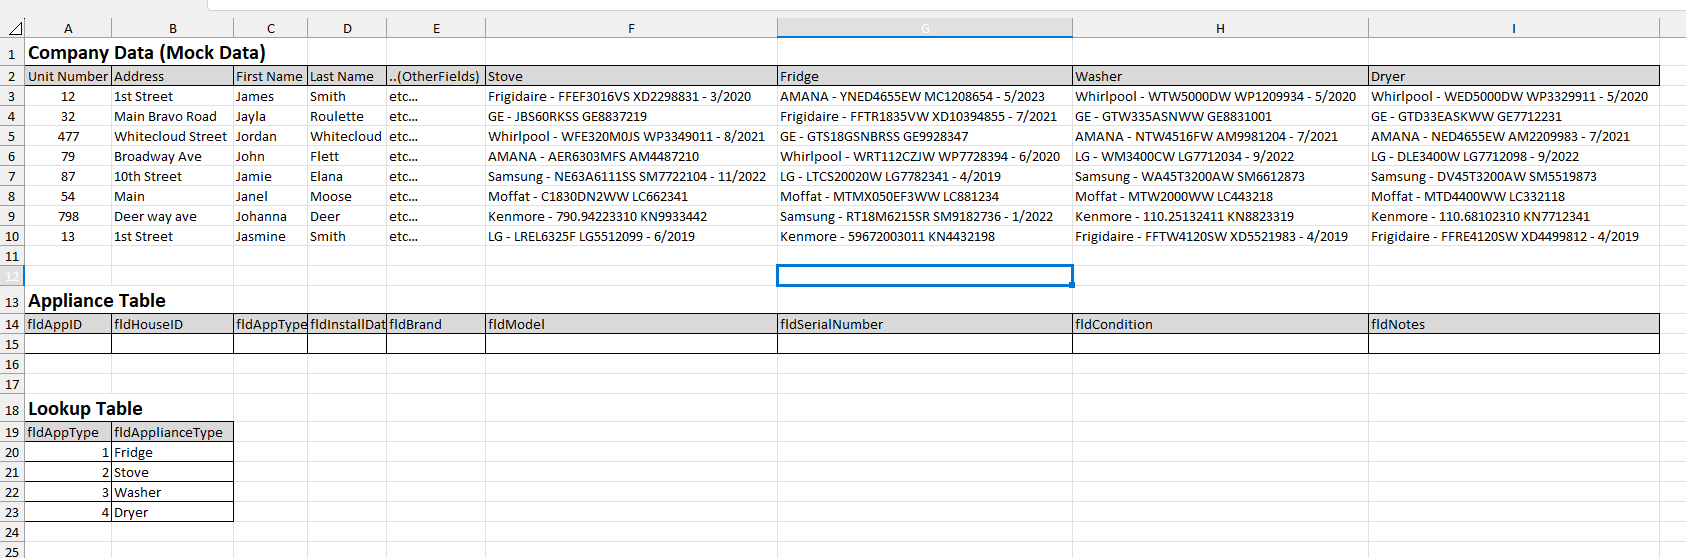Click the fldSerialNumber header cell
This screenshot has height=558, width=1686.
(x=925, y=324)
